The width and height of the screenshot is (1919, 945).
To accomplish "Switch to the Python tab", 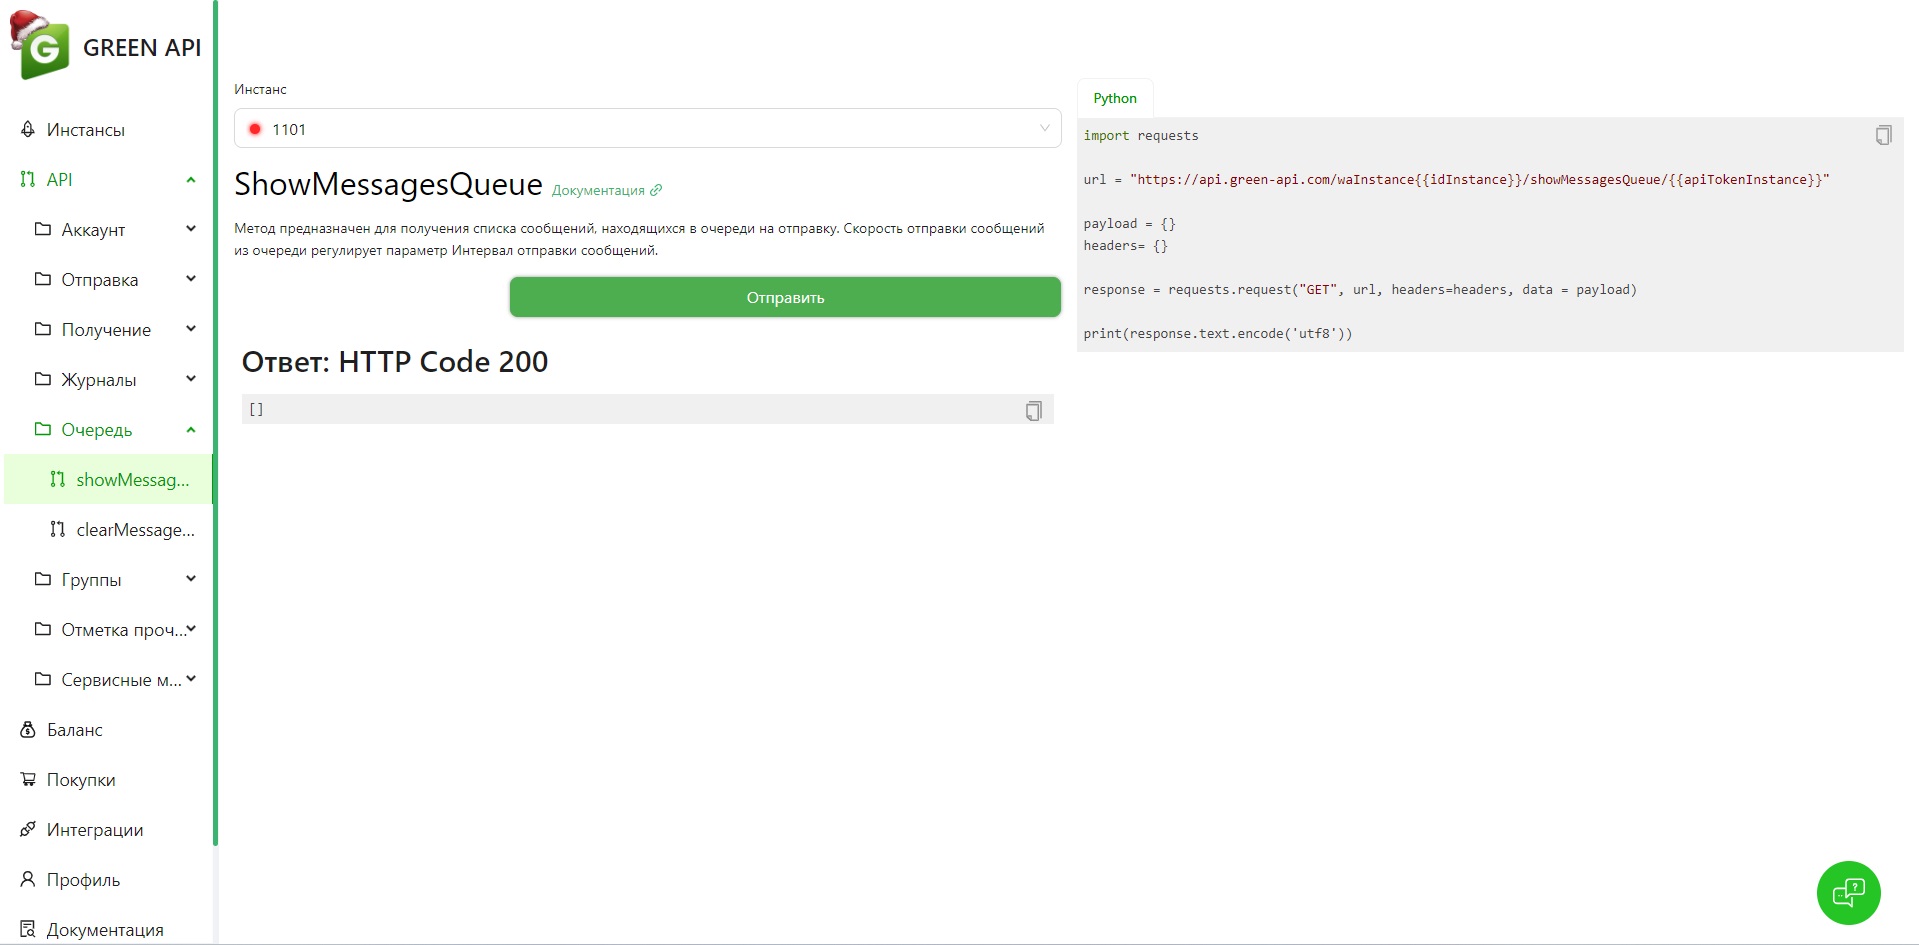I will [x=1114, y=98].
